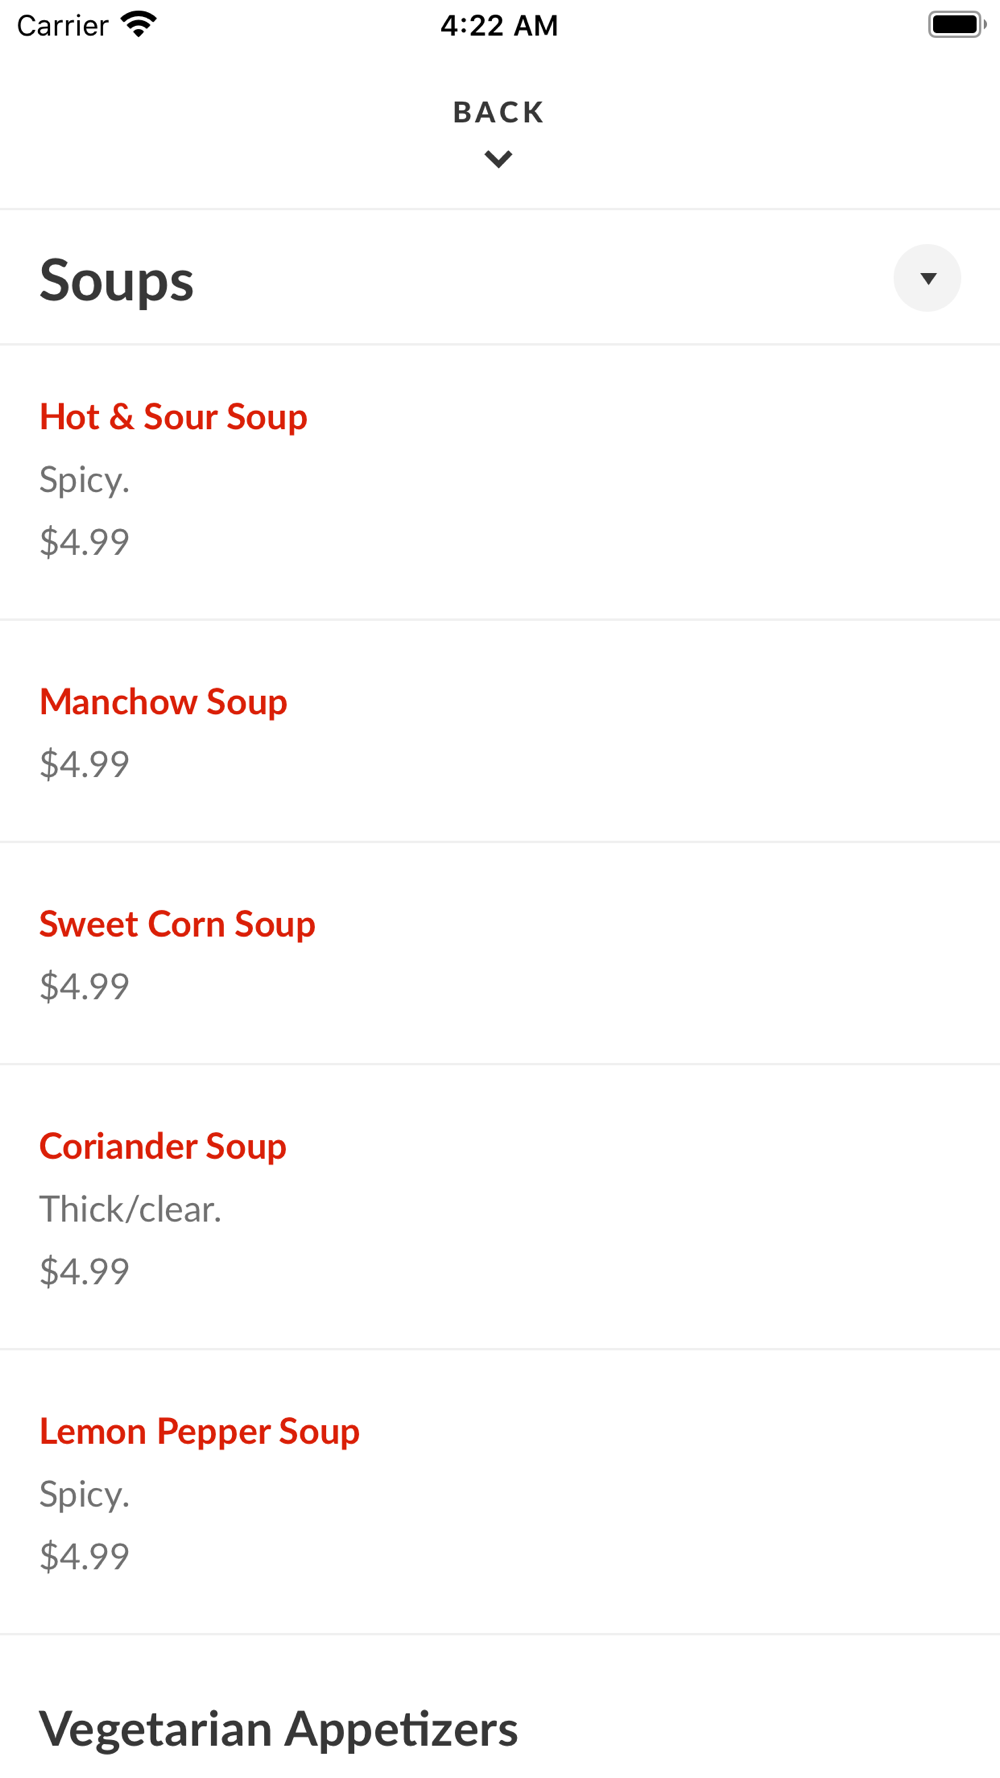The height and width of the screenshot is (1778, 1000).
Task: Click the Wi-Fi icon in status bar
Action: click(x=139, y=25)
